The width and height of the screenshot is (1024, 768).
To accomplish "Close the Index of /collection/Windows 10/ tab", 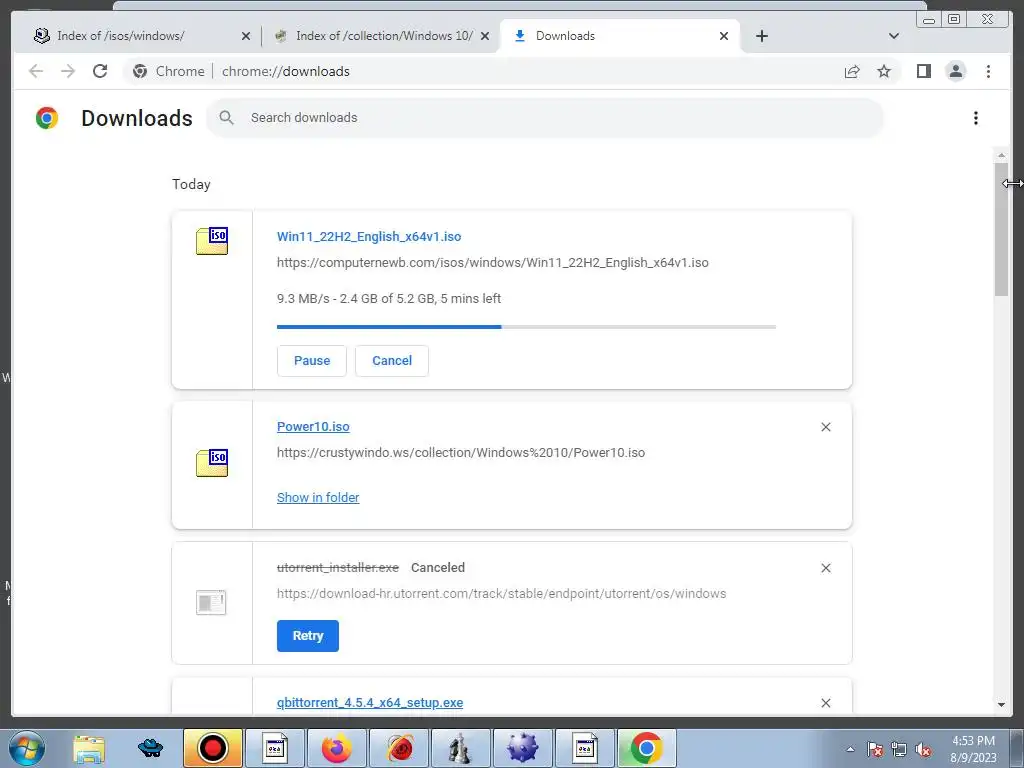I will 485,36.
